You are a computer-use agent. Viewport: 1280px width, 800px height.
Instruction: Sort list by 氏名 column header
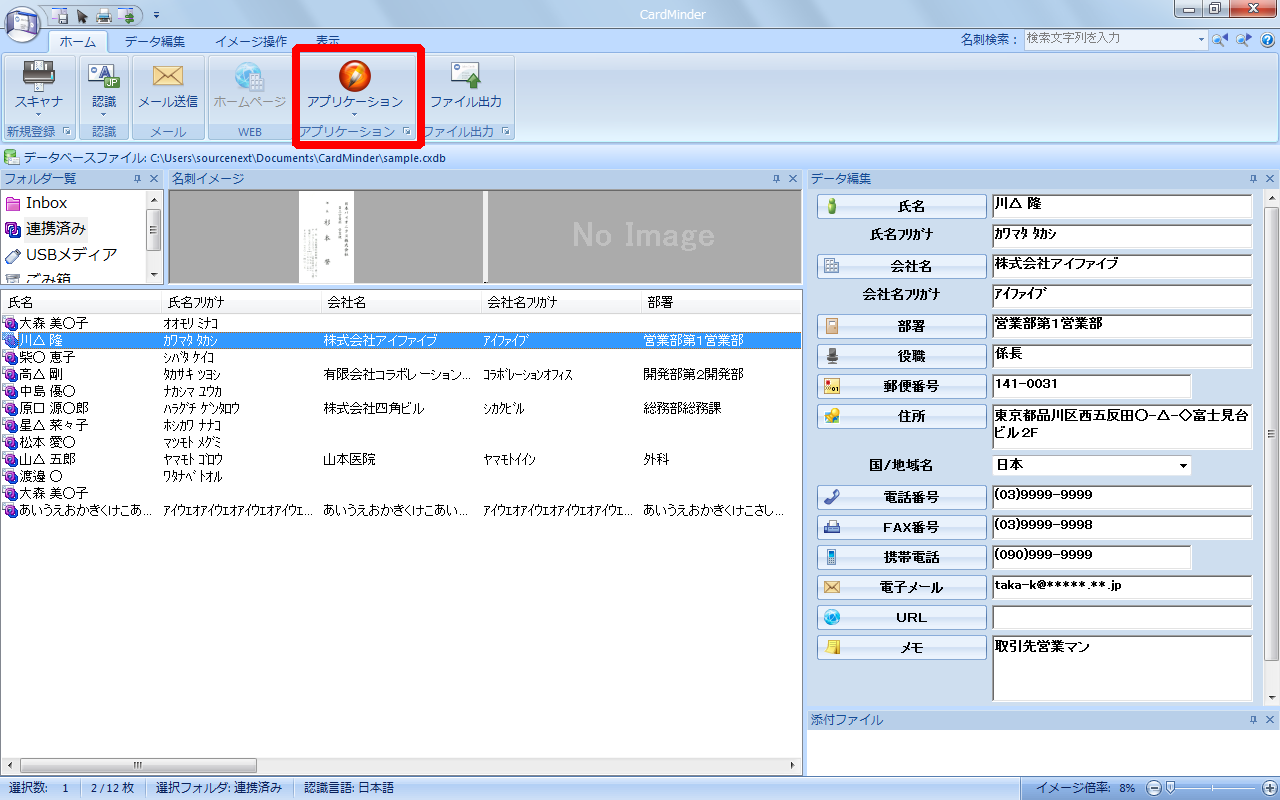[80, 301]
